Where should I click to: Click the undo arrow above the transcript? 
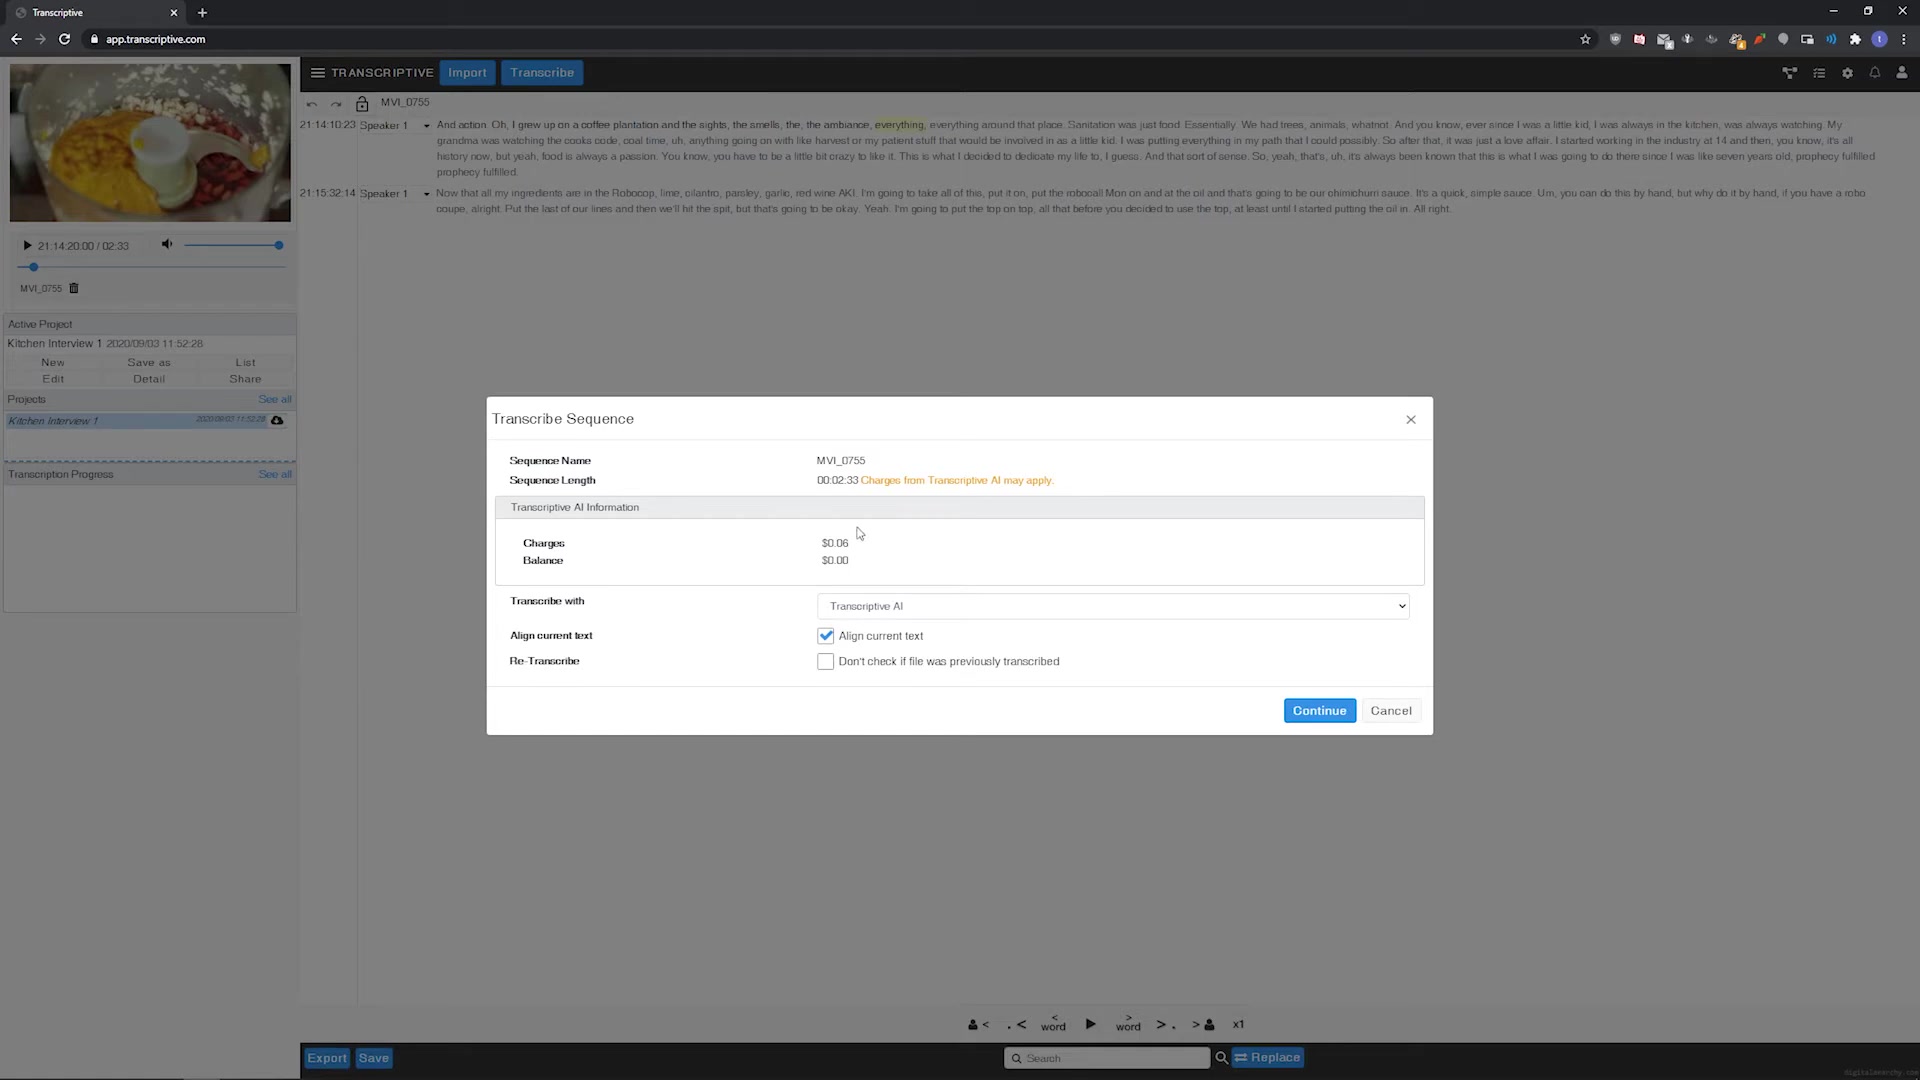point(312,104)
